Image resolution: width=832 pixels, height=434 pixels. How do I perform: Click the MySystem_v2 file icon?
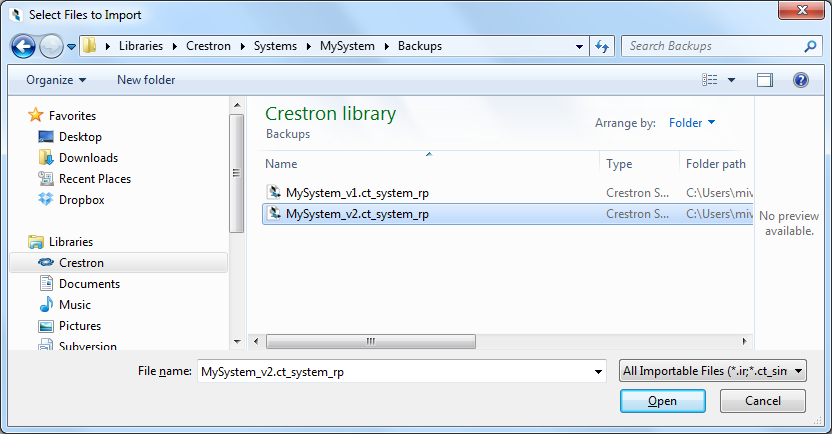[x=274, y=213]
